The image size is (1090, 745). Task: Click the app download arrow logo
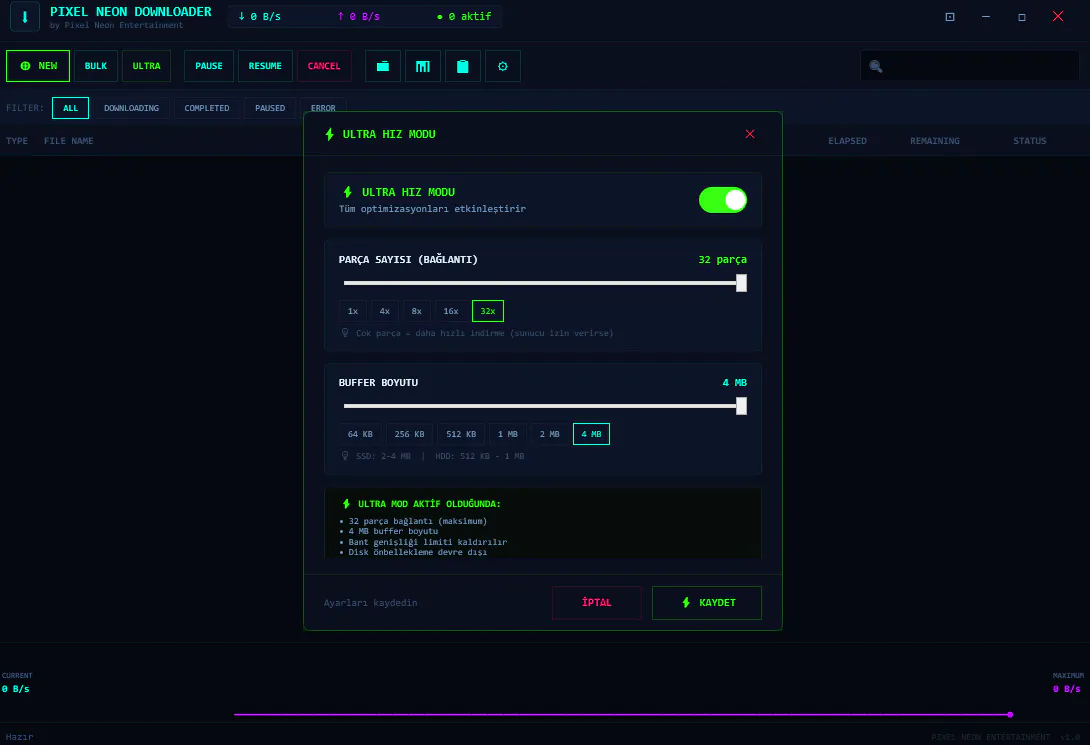(x=25, y=17)
